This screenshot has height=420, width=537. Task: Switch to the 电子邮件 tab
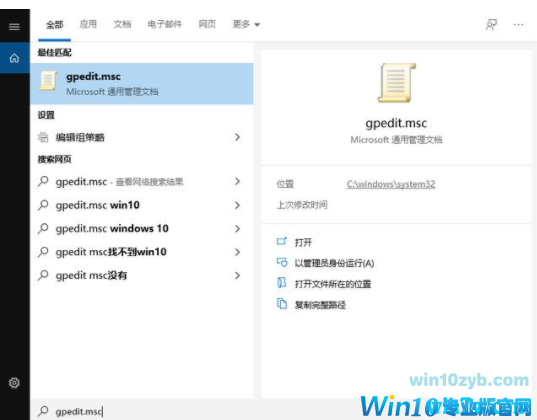pyautogui.click(x=164, y=24)
